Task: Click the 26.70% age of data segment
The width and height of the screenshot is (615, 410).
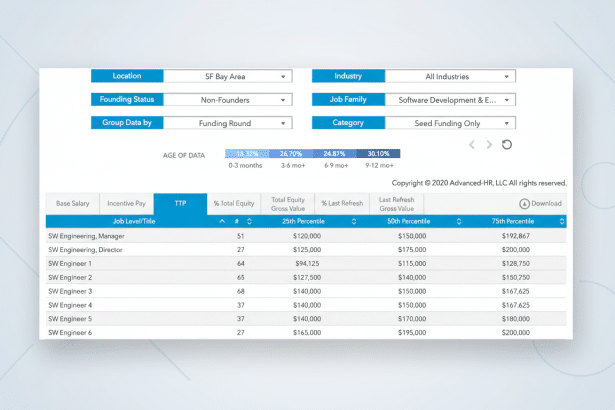Action: (291, 154)
